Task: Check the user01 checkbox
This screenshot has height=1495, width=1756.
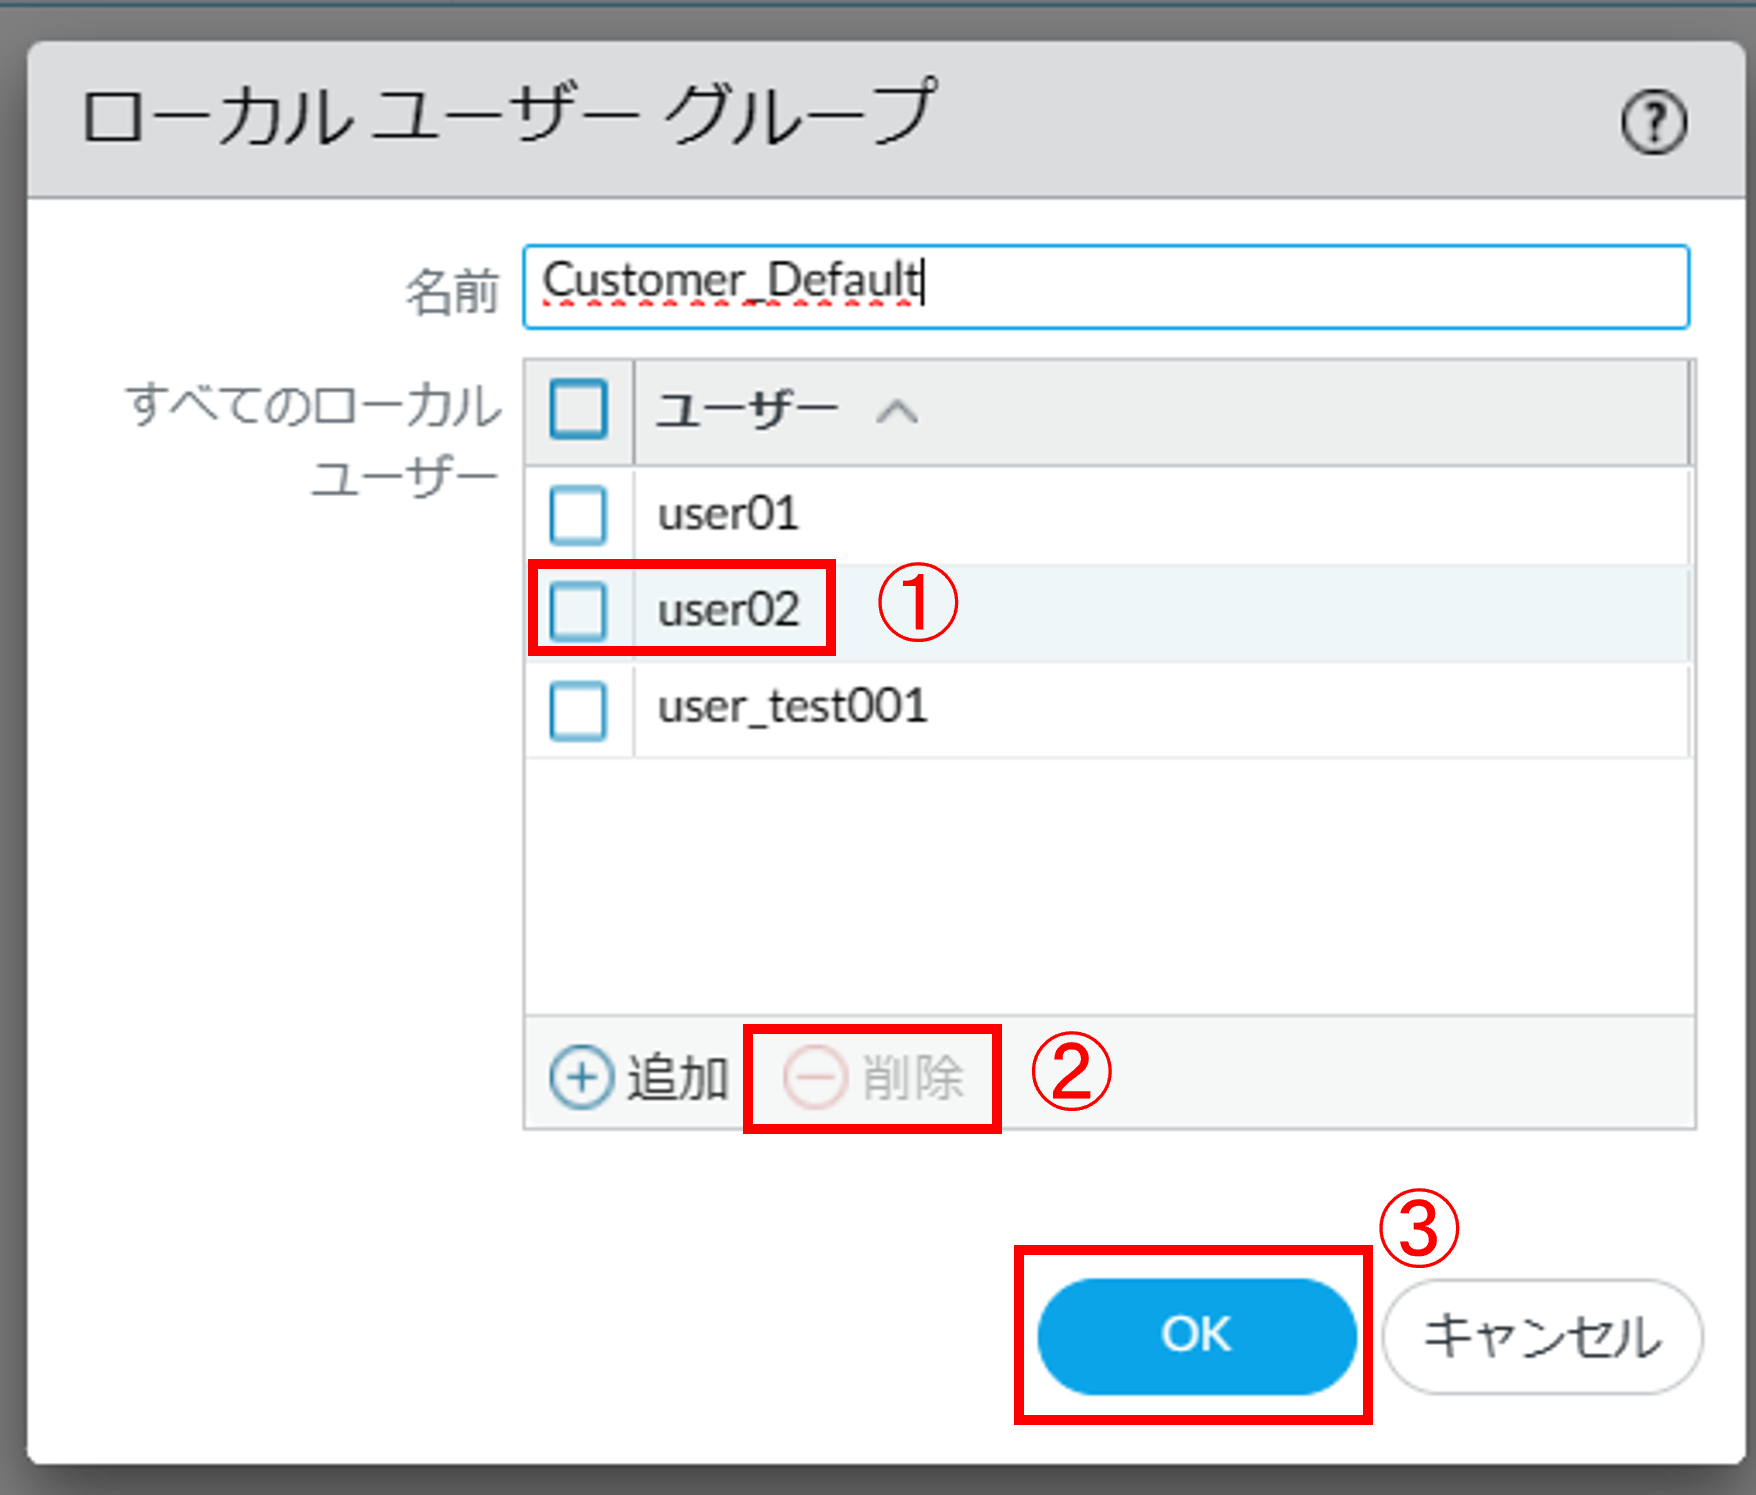Action: click(x=578, y=515)
